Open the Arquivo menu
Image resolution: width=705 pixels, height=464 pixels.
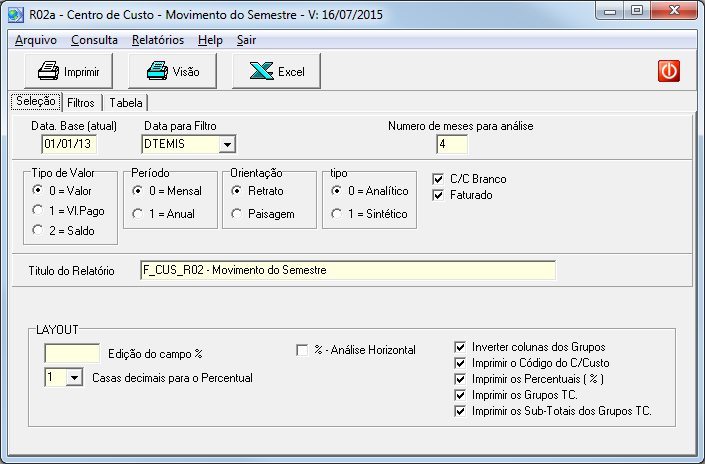click(x=36, y=40)
